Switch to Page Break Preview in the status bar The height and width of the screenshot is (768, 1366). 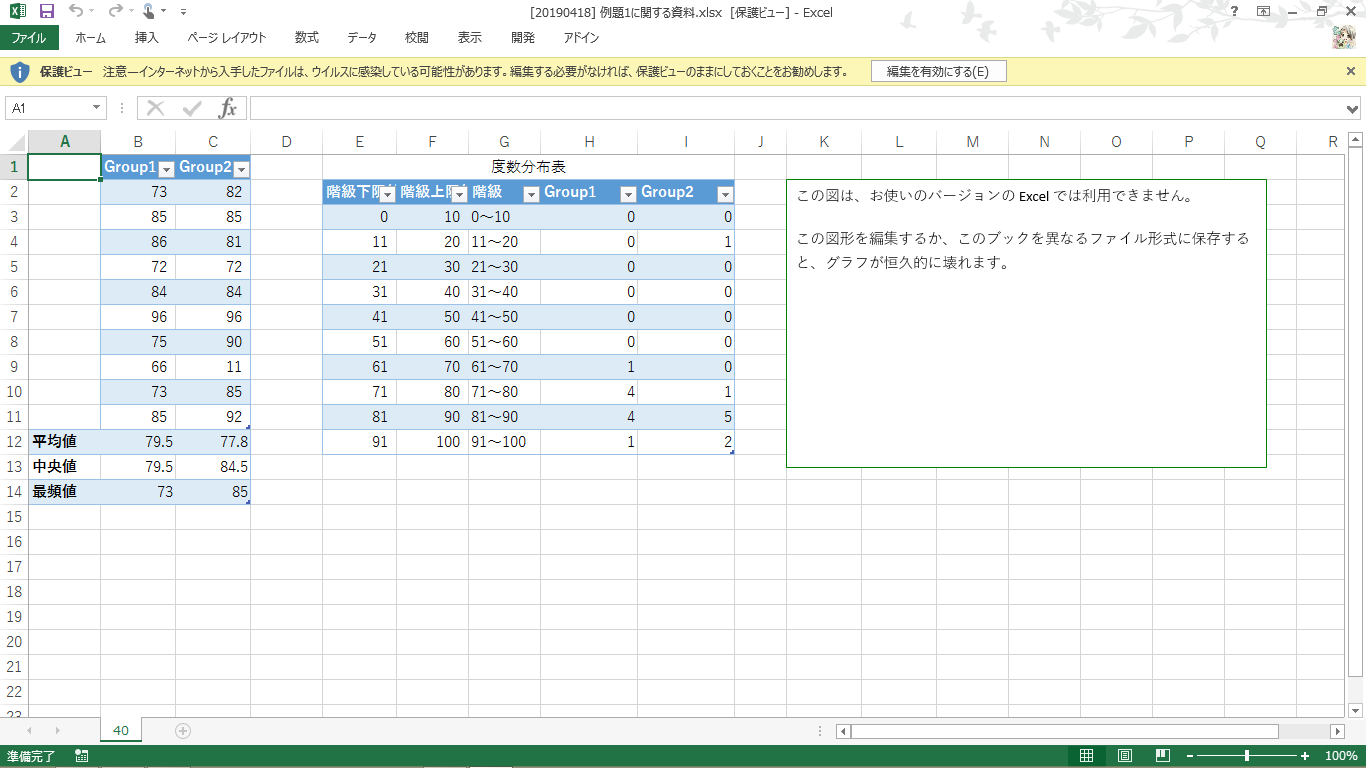click(1162, 756)
